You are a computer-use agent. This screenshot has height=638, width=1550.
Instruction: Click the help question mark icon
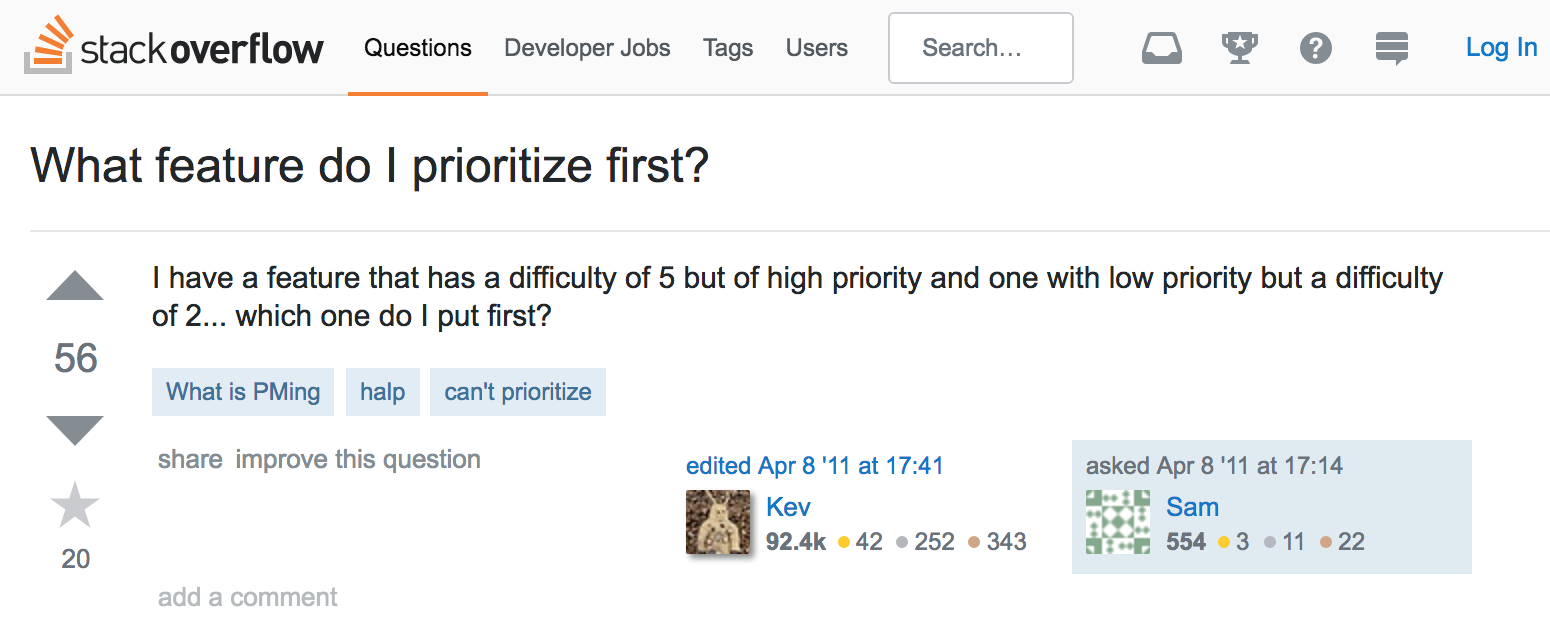coord(1316,47)
